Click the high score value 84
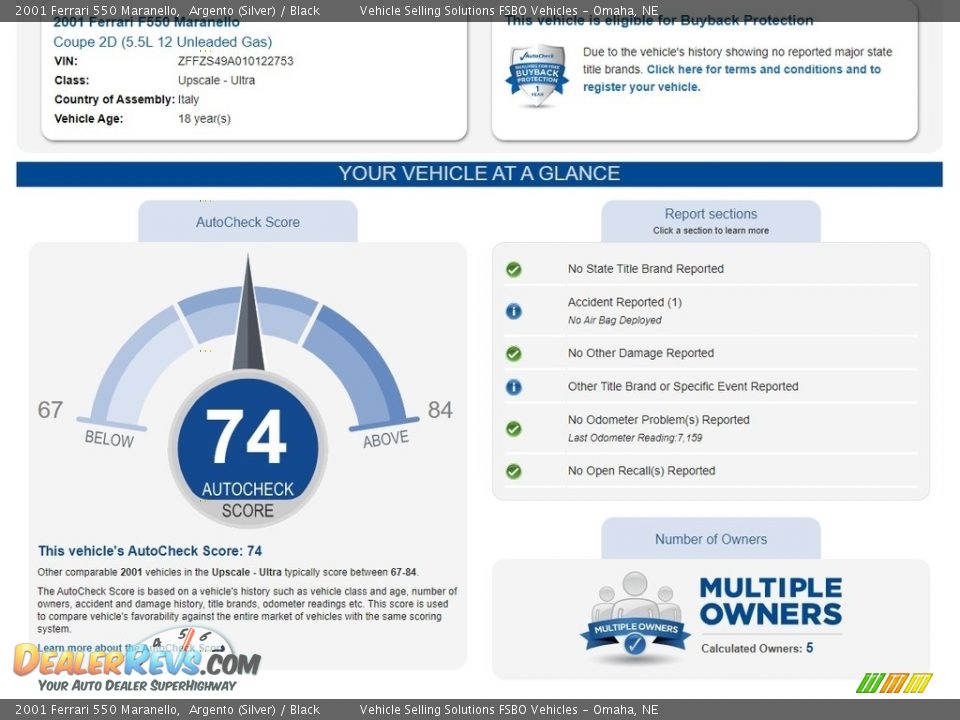960x720 pixels. (440, 410)
